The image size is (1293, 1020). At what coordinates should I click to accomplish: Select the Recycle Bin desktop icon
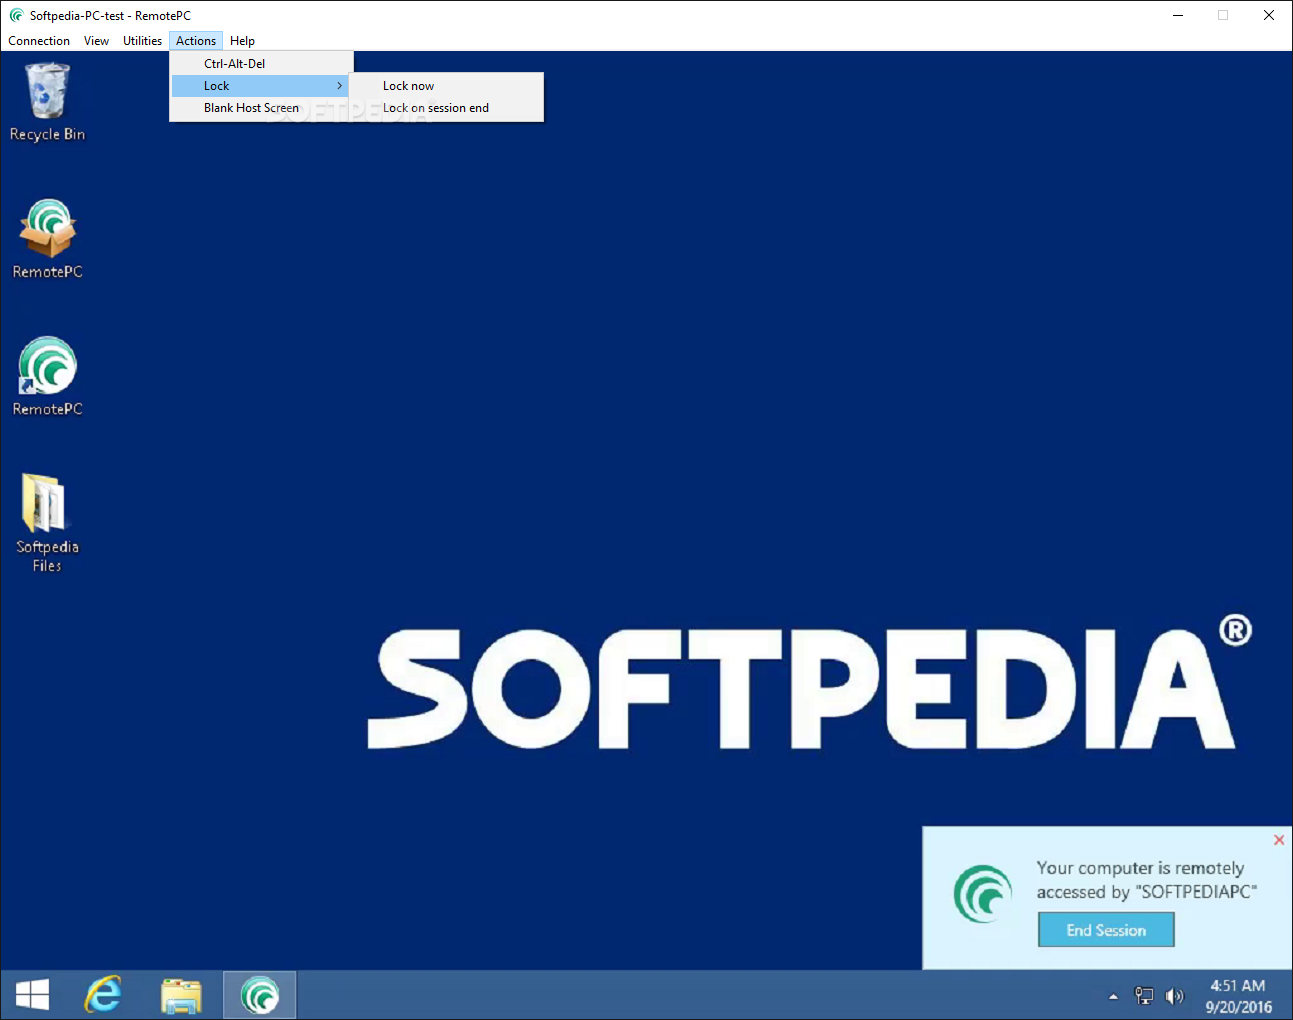coord(47,102)
